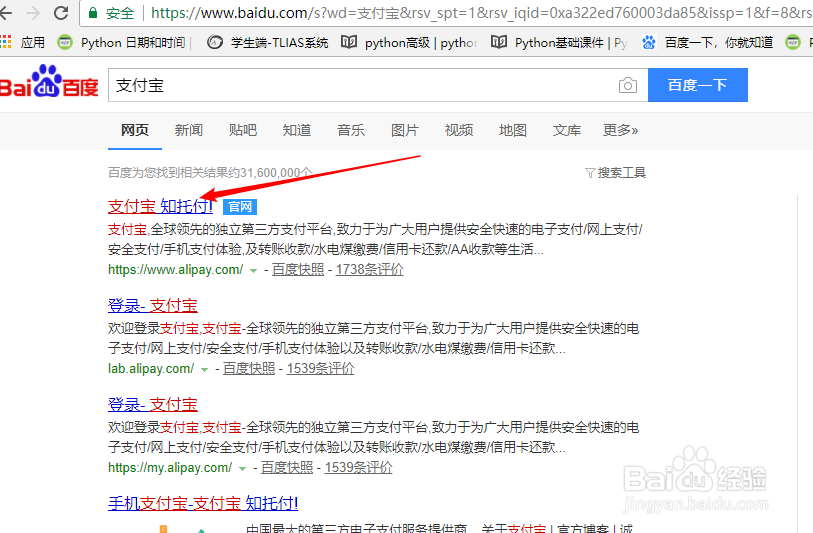Image resolution: width=813 pixels, height=533 pixels.
Task: Switch to the 文库 tab
Action: (567, 130)
